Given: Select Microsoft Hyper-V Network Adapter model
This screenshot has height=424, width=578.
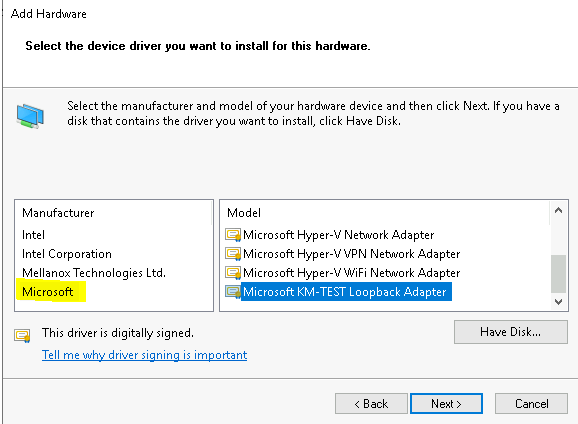Looking at the screenshot, I should click(338, 235).
